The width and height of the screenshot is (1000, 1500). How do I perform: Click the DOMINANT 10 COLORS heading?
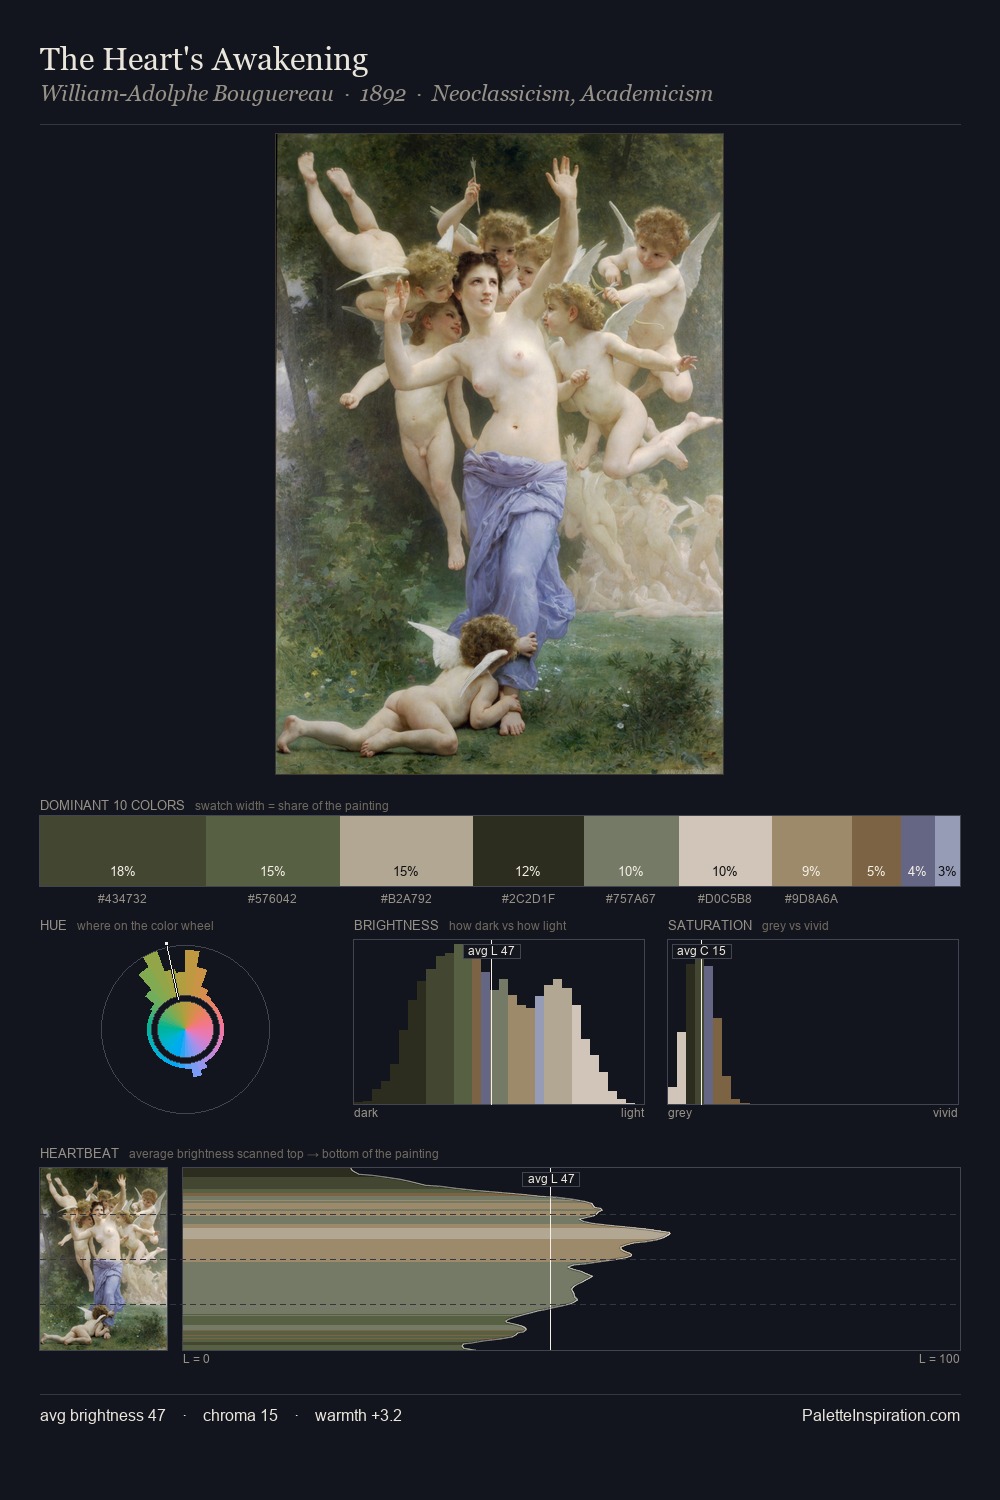click(x=112, y=805)
